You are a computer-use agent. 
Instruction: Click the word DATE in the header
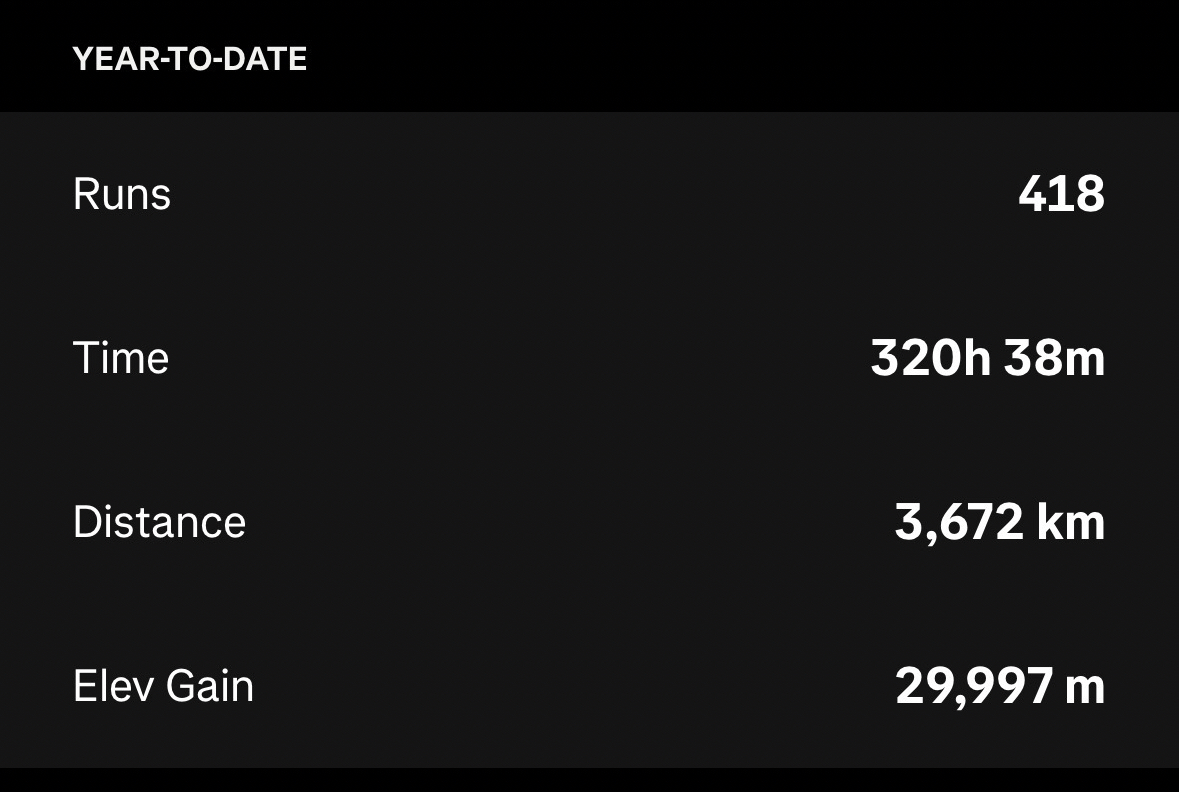265,59
